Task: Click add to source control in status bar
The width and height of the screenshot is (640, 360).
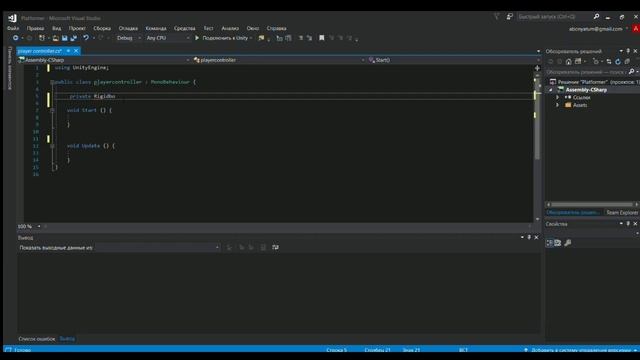Action: (580, 350)
